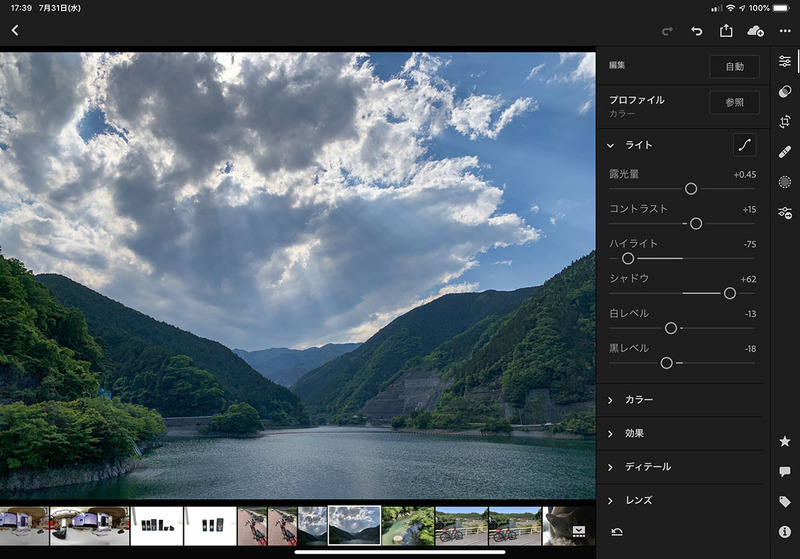The width and height of the screenshot is (800, 559).
Task: Click the undo arrow icon
Action: [x=696, y=32]
